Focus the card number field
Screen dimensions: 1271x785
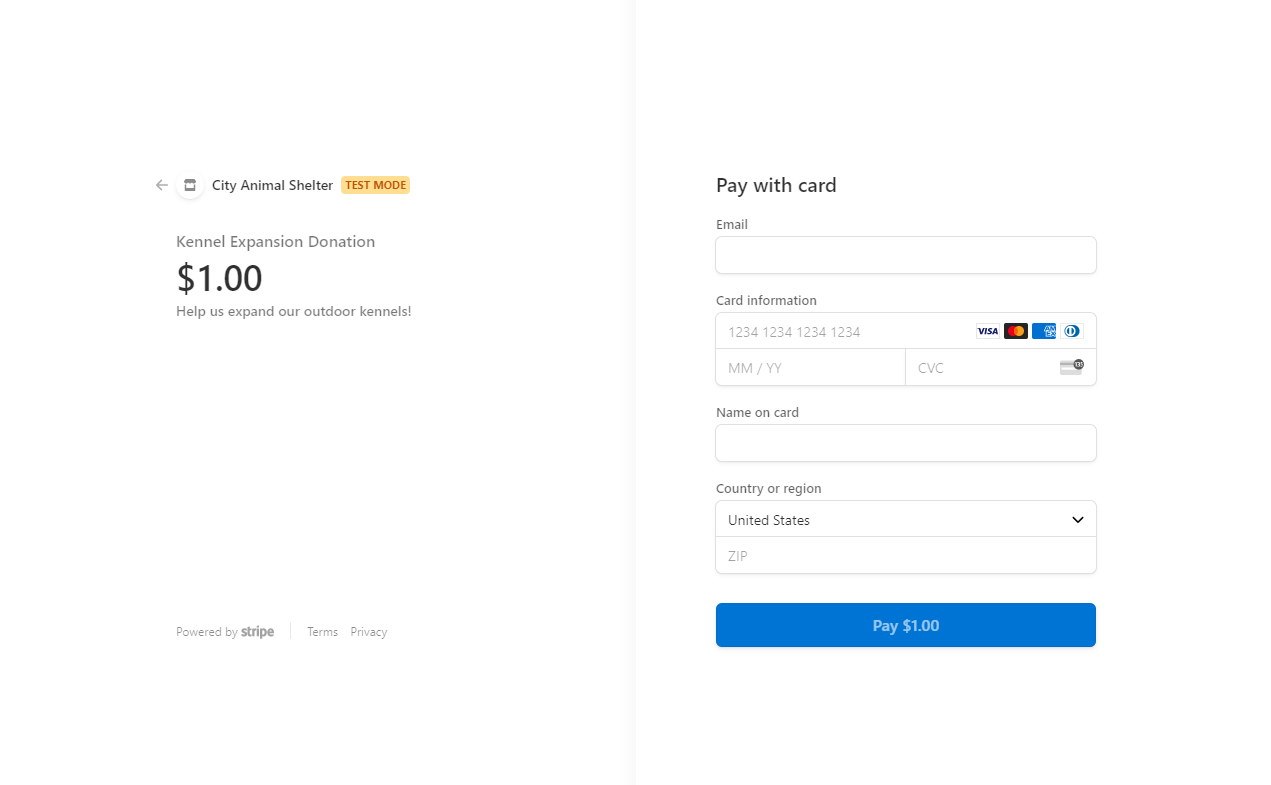pyautogui.click(x=906, y=331)
